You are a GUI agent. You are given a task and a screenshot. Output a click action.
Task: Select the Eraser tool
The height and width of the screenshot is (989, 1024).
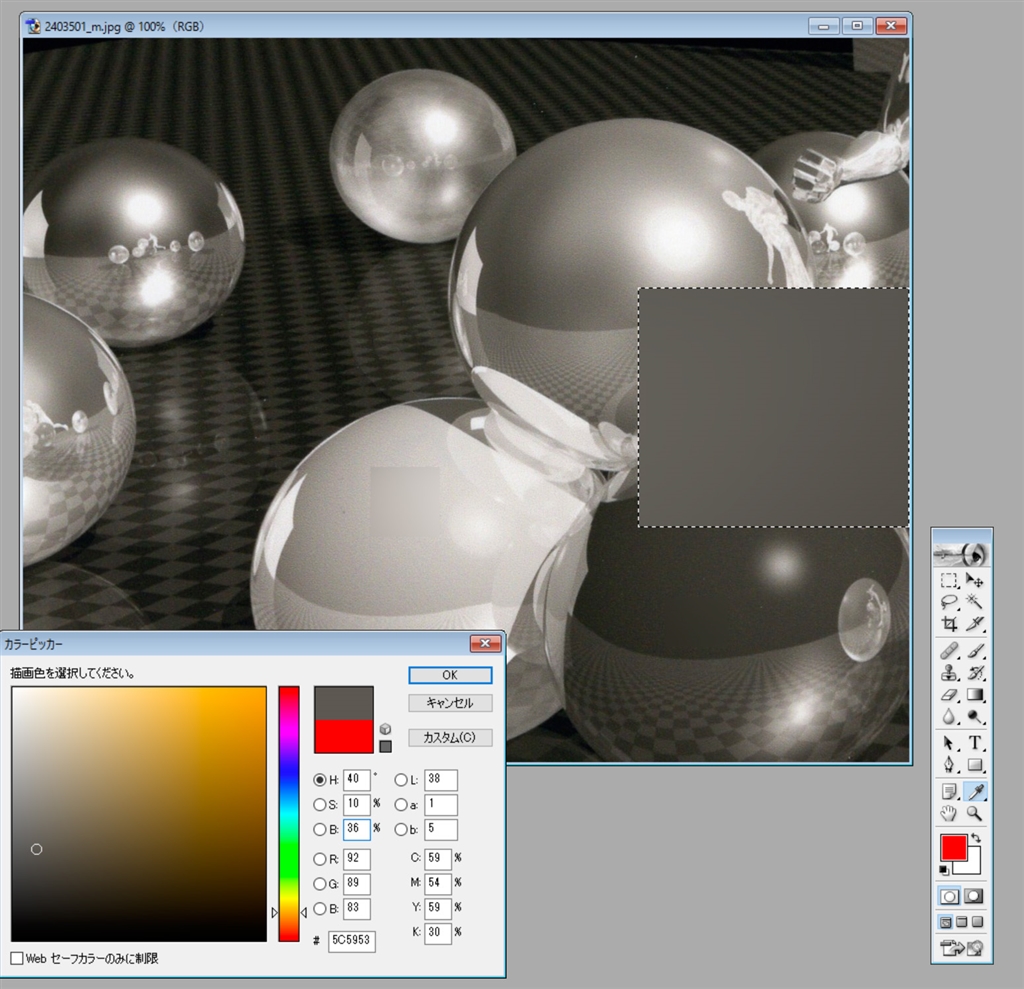(x=949, y=695)
